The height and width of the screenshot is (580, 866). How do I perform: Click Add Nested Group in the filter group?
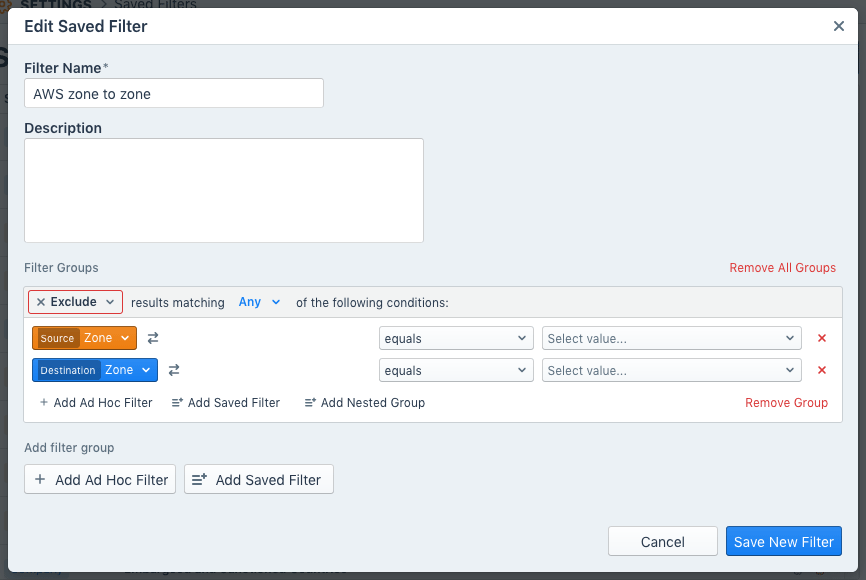(x=364, y=403)
